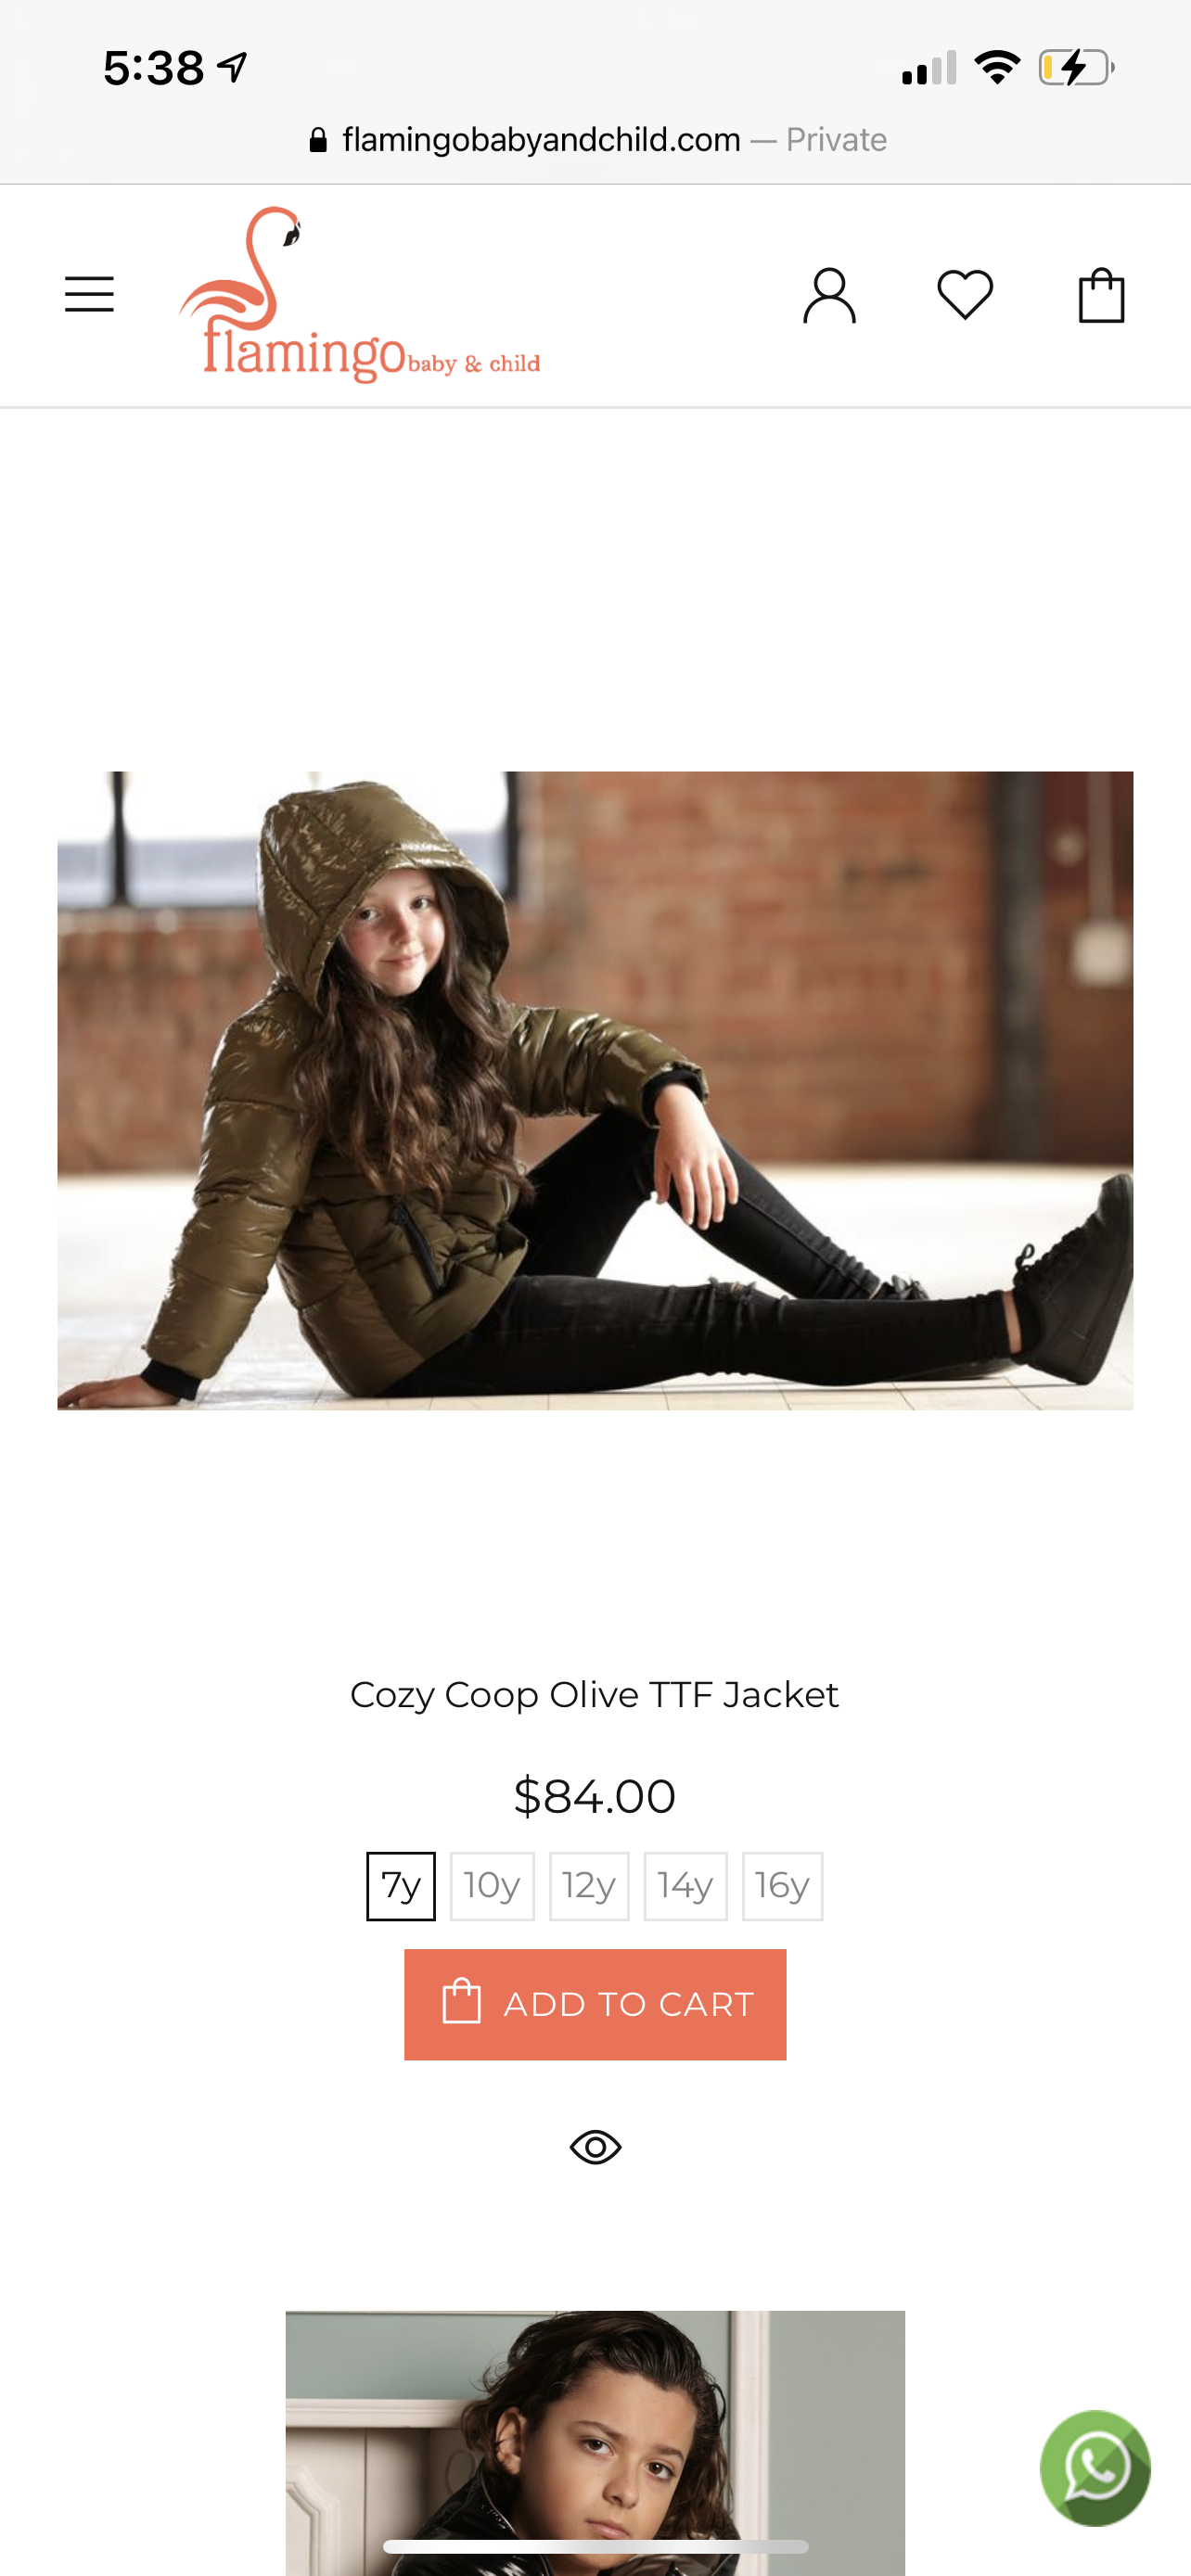
Task: Open the next product image below
Action: [x=595, y=2442]
